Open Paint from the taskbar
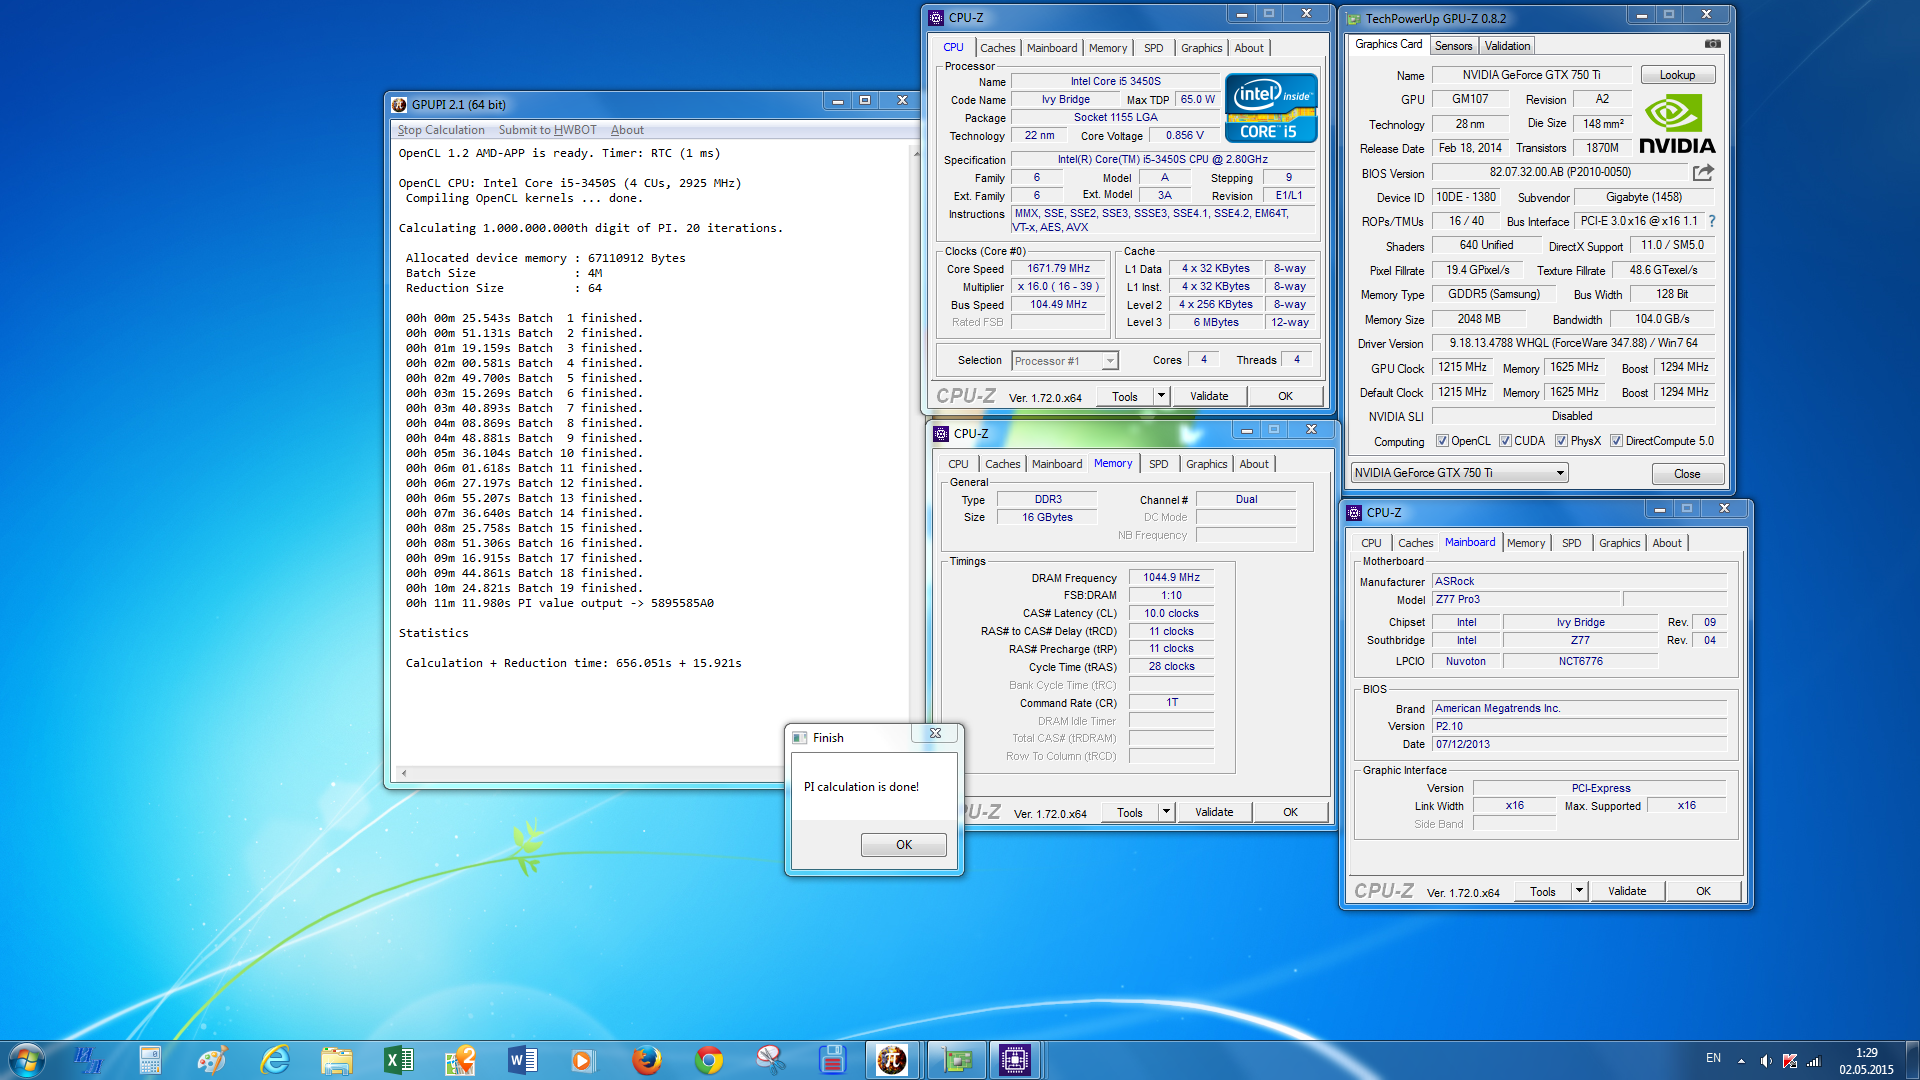This screenshot has width=1920, height=1080. pyautogui.click(x=212, y=1060)
